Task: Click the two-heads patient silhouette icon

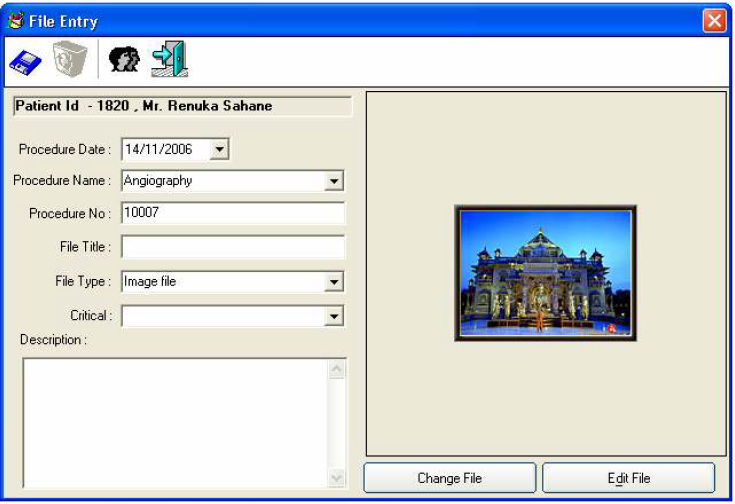Action: tap(122, 62)
